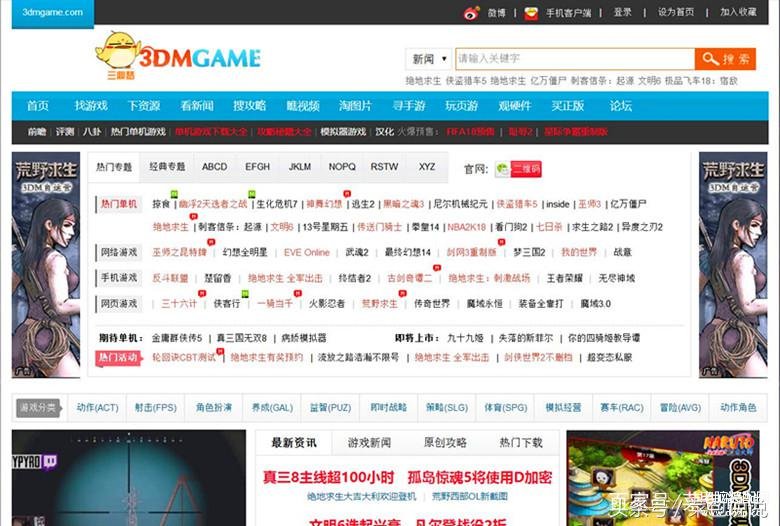
Task: Click the red 热门活动 tag
Action: 118,357
